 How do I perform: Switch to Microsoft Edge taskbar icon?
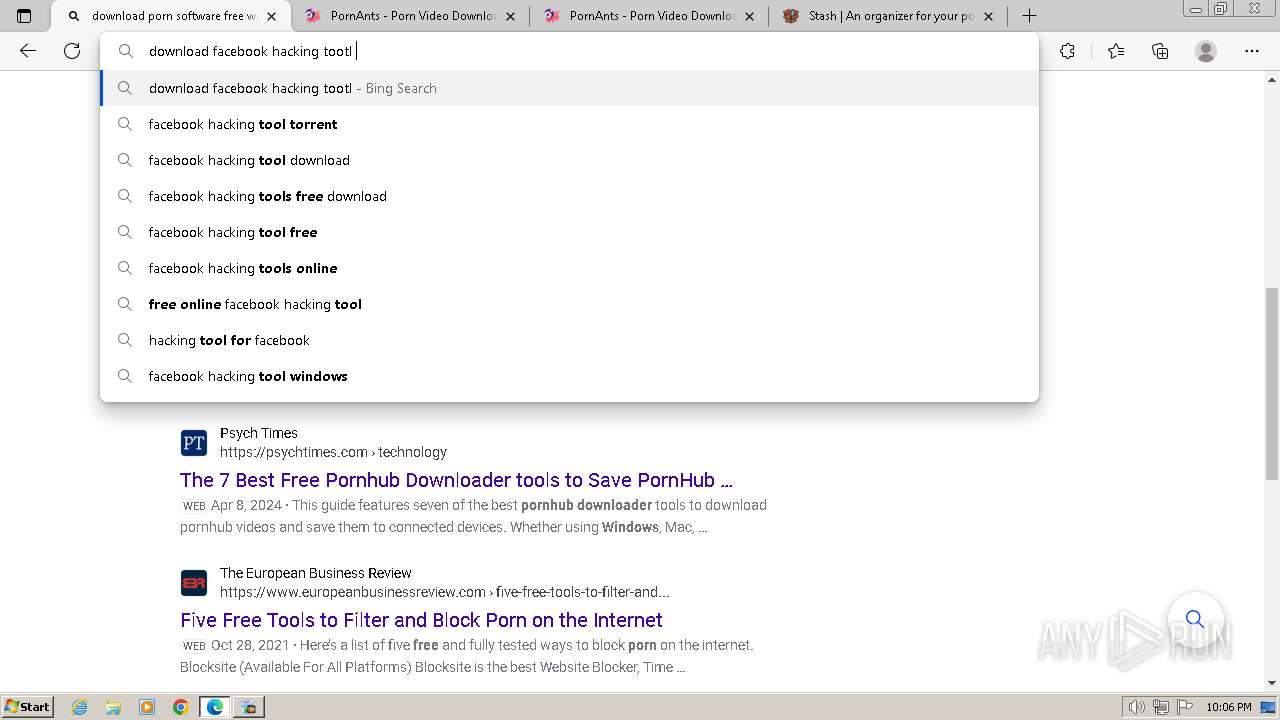point(215,707)
